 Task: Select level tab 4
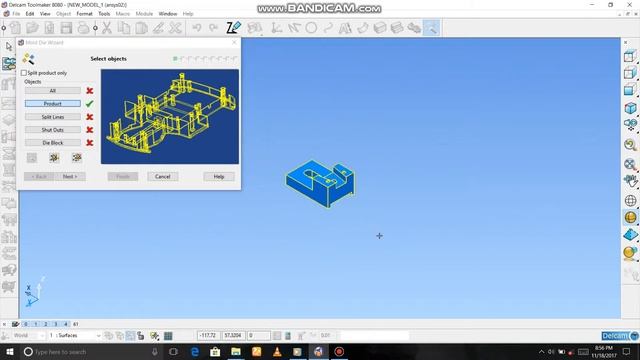point(65,324)
